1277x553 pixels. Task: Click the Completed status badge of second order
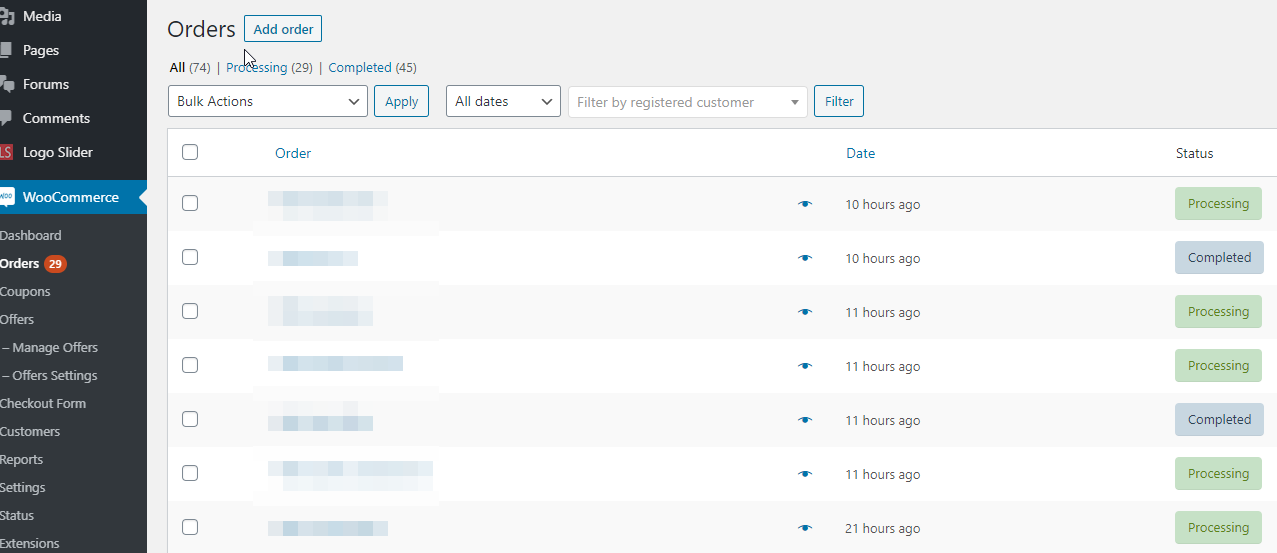click(1218, 258)
